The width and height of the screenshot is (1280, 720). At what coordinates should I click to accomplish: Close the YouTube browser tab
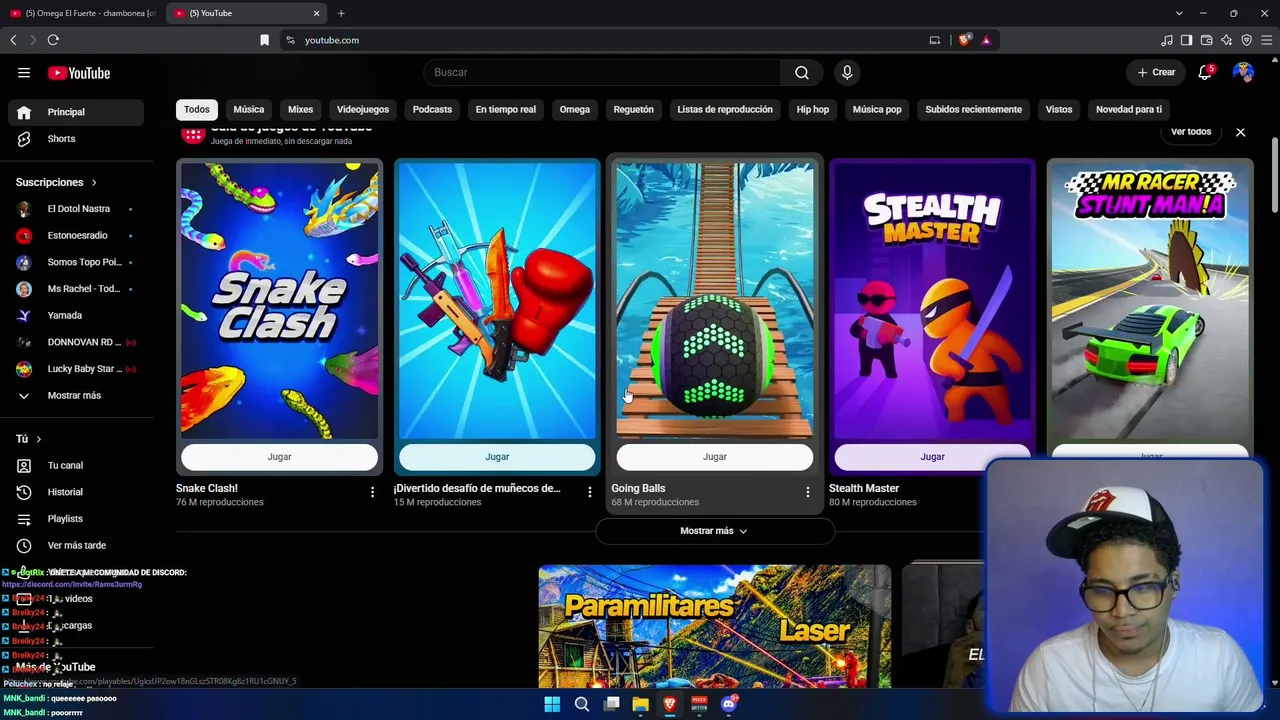click(x=317, y=13)
